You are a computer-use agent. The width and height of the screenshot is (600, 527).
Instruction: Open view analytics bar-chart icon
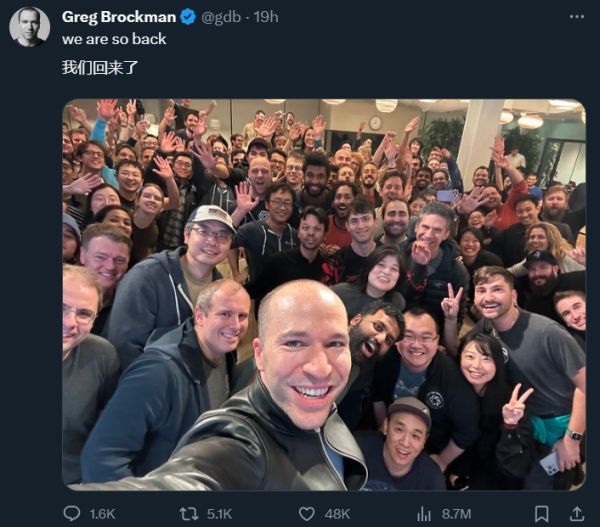pyautogui.click(x=424, y=514)
